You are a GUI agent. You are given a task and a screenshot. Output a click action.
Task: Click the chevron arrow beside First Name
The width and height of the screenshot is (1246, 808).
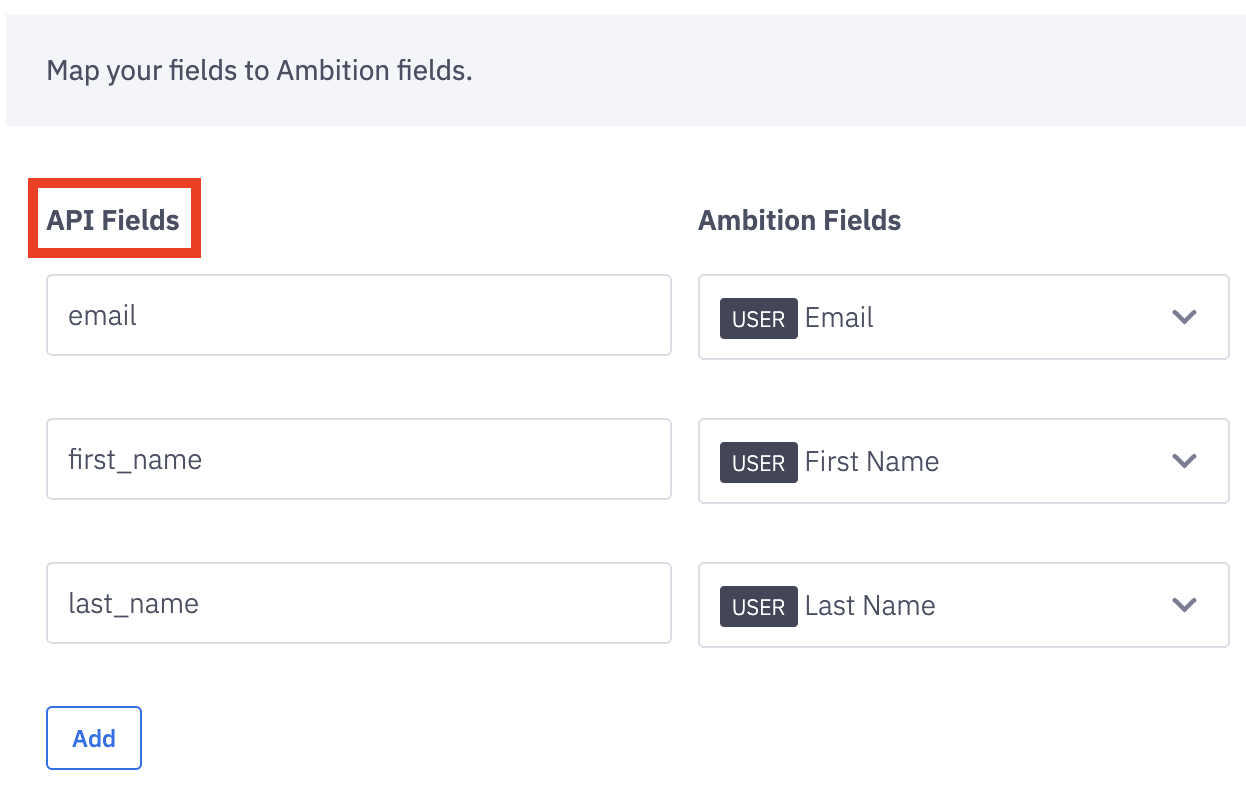tap(1184, 461)
